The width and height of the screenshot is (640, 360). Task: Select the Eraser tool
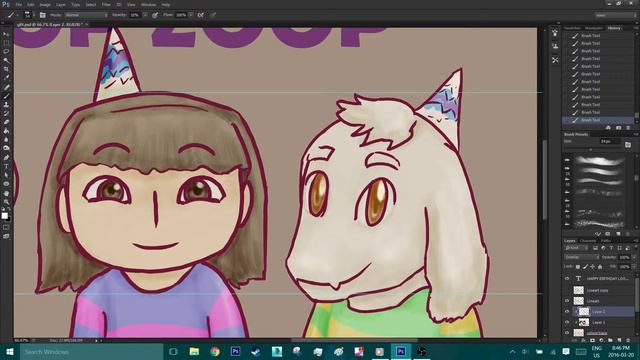tap(6, 122)
